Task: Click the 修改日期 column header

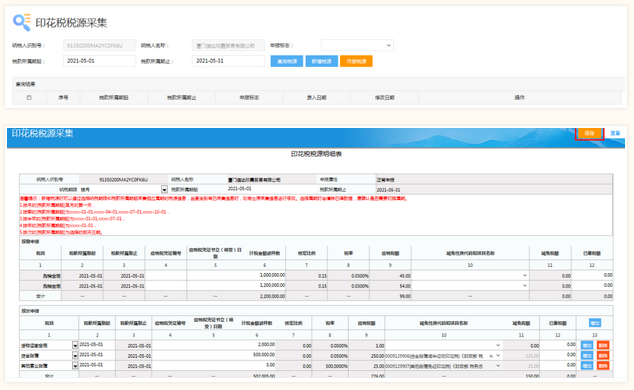Action: [x=384, y=97]
